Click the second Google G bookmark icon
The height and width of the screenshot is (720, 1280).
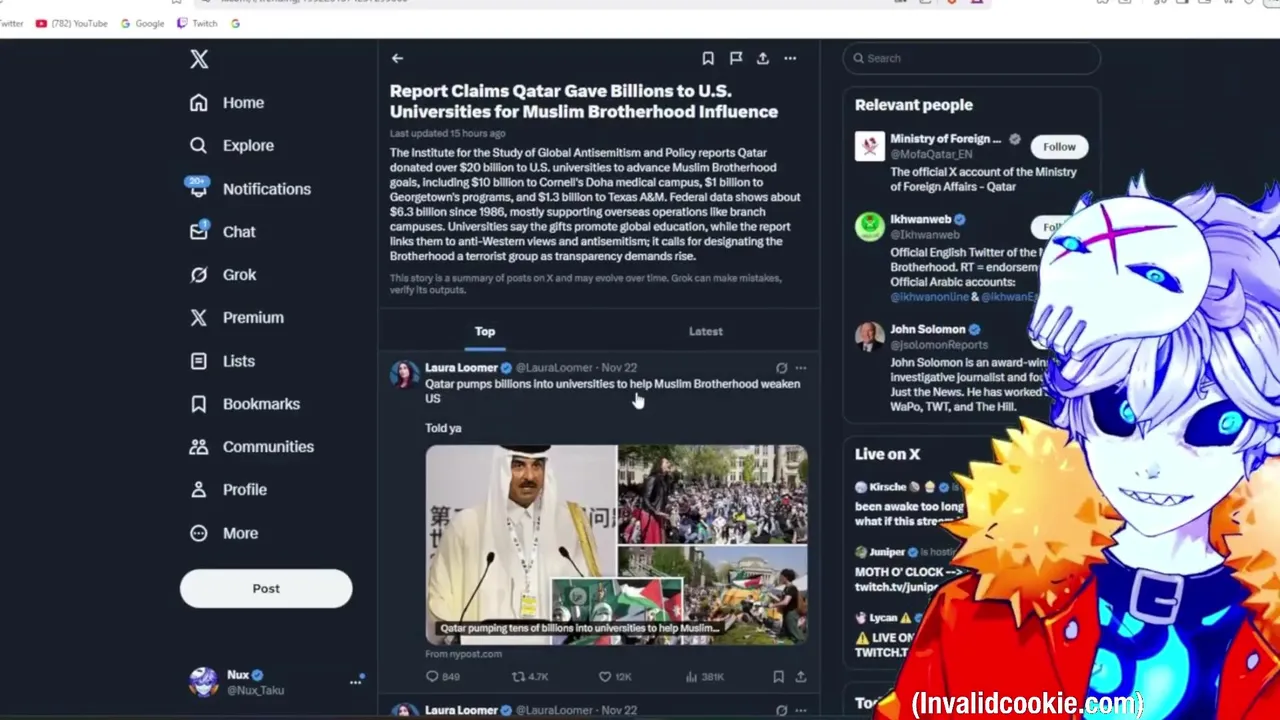pos(235,23)
